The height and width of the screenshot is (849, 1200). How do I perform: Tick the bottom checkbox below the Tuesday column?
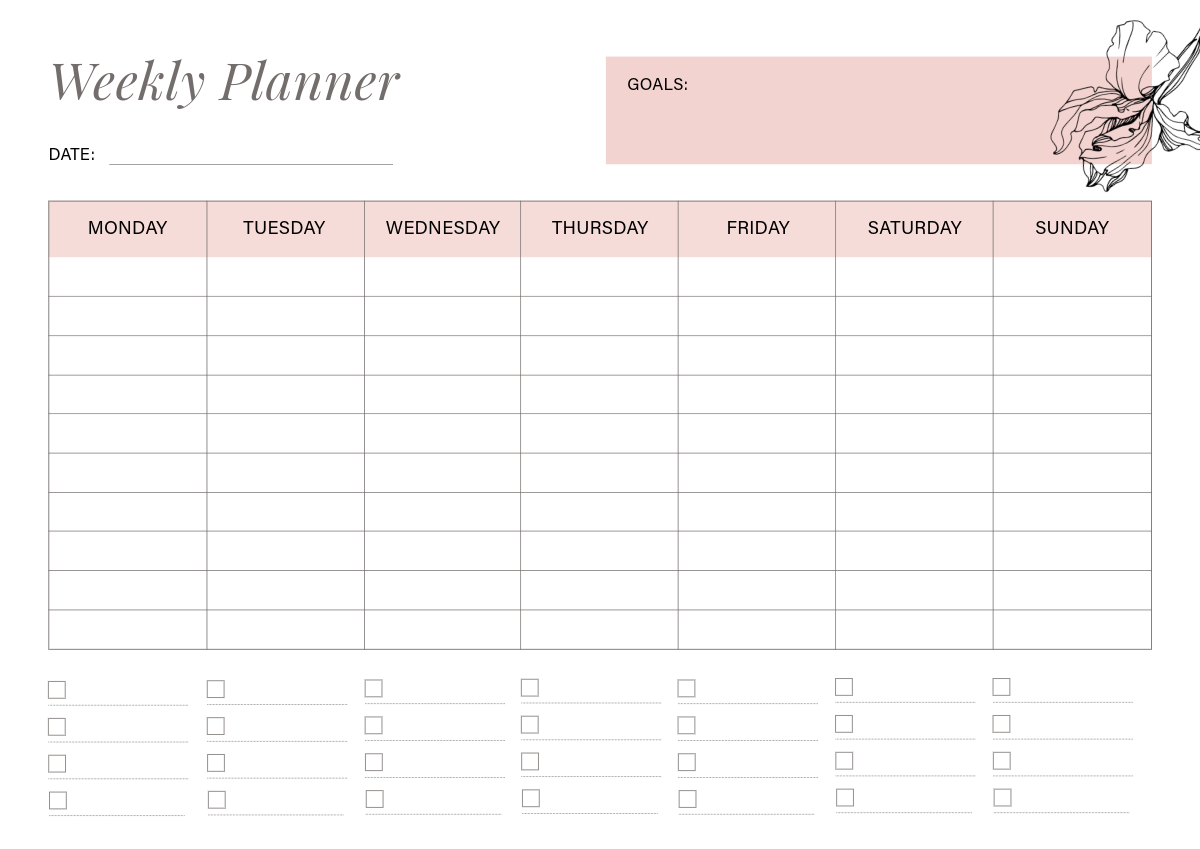[216, 800]
